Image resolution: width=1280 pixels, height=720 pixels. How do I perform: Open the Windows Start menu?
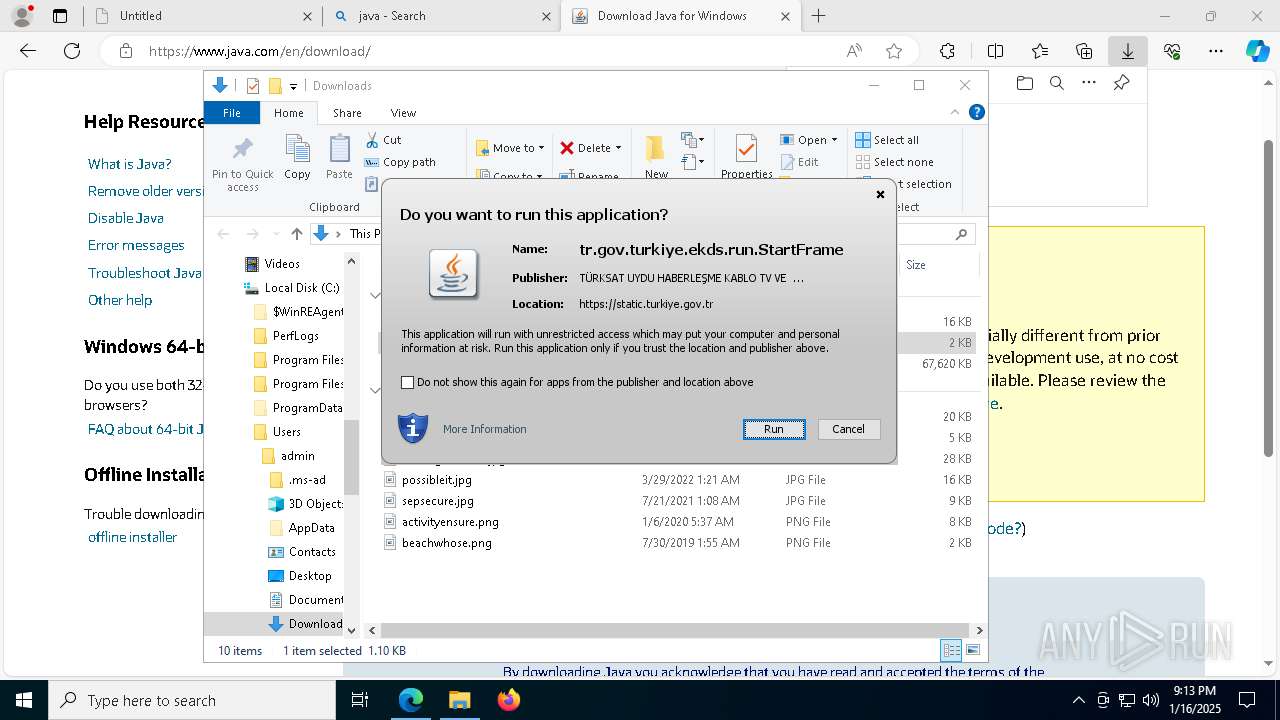point(24,700)
